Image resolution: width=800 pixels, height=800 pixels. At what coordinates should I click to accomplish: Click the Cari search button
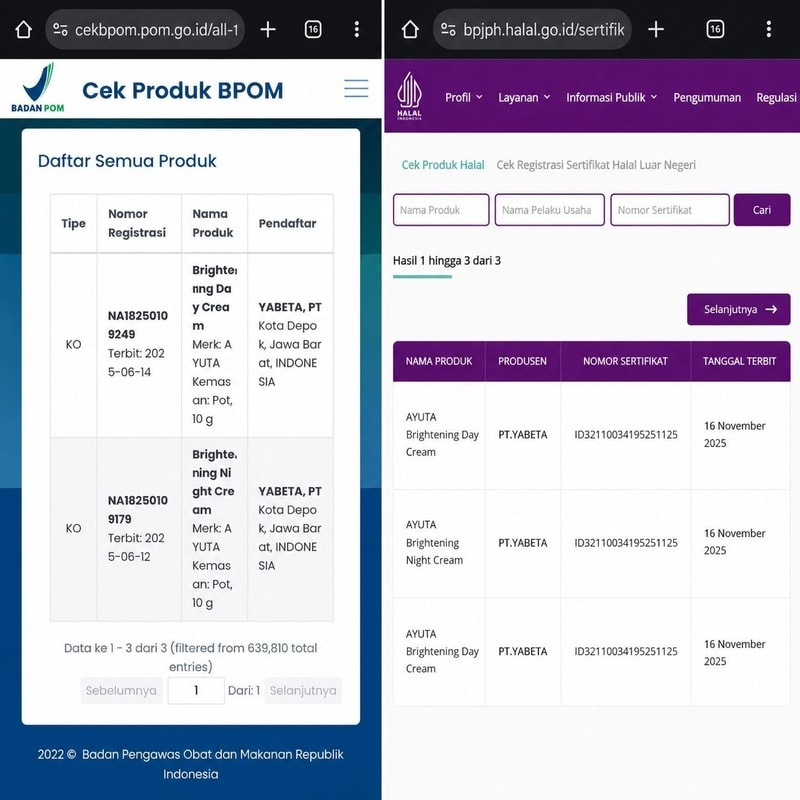[x=762, y=210]
